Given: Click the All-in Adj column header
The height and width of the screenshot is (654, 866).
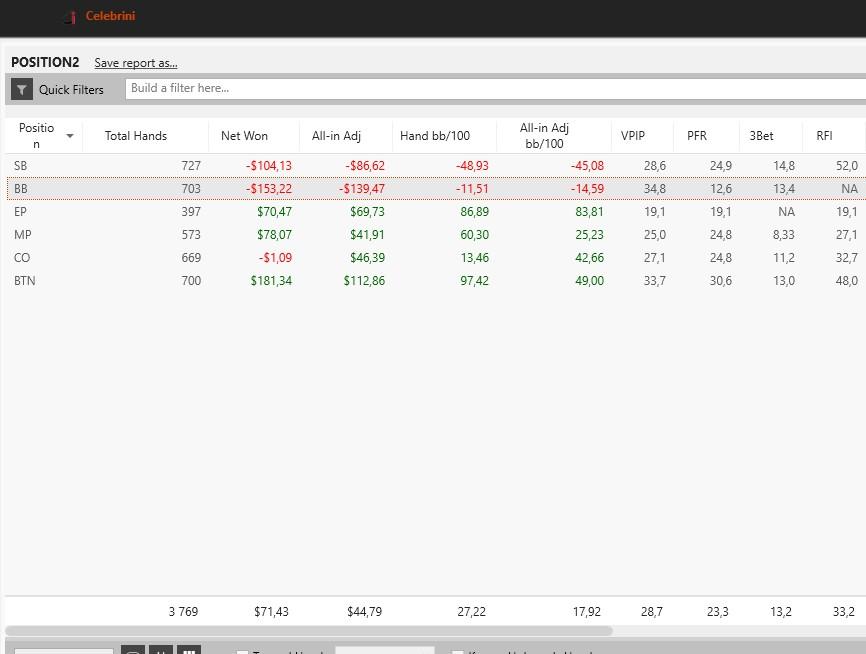Looking at the screenshot, I should [335, 136].
